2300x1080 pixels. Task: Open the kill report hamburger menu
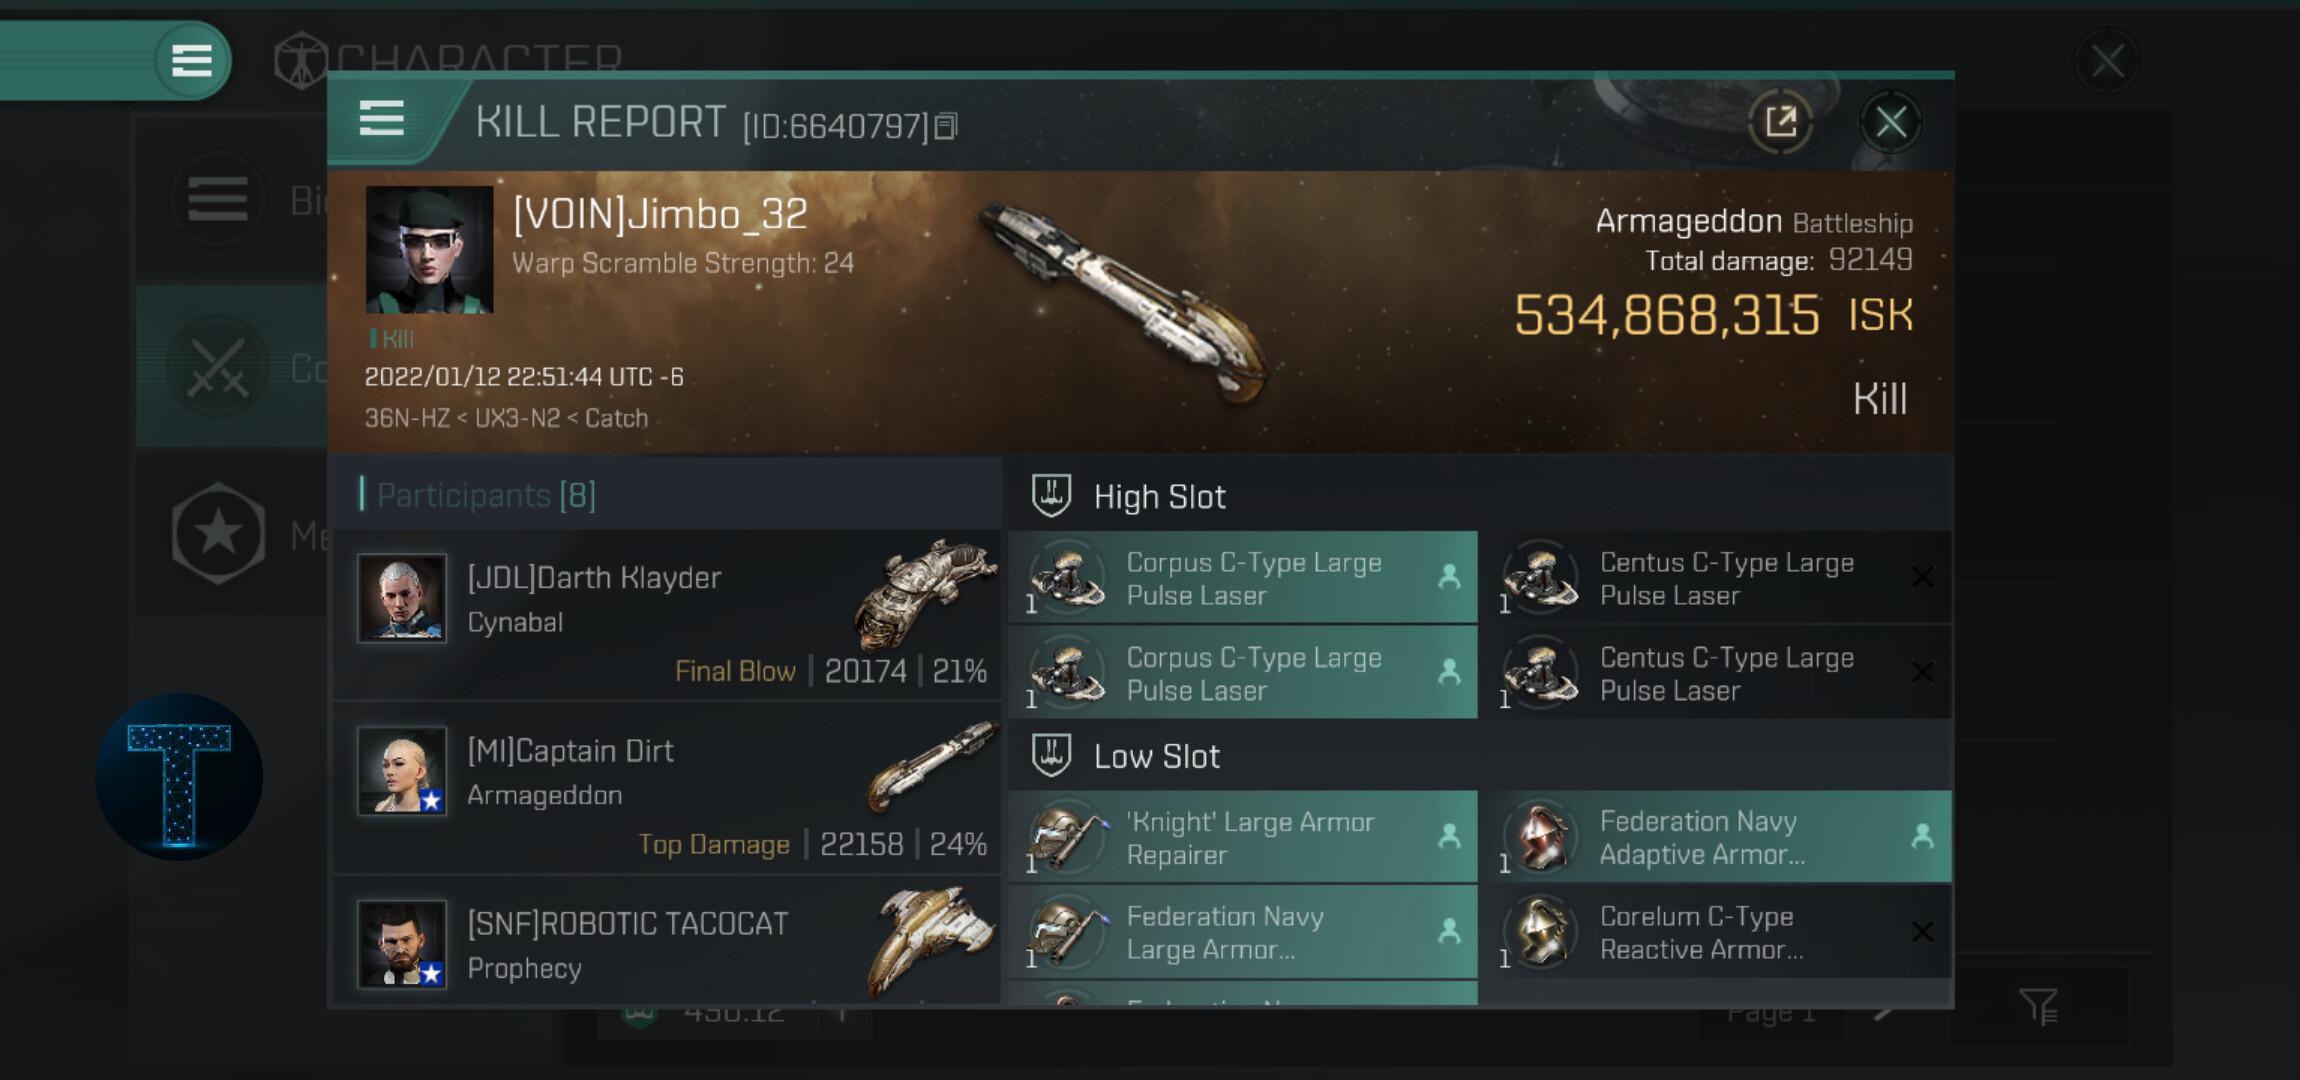381,119
